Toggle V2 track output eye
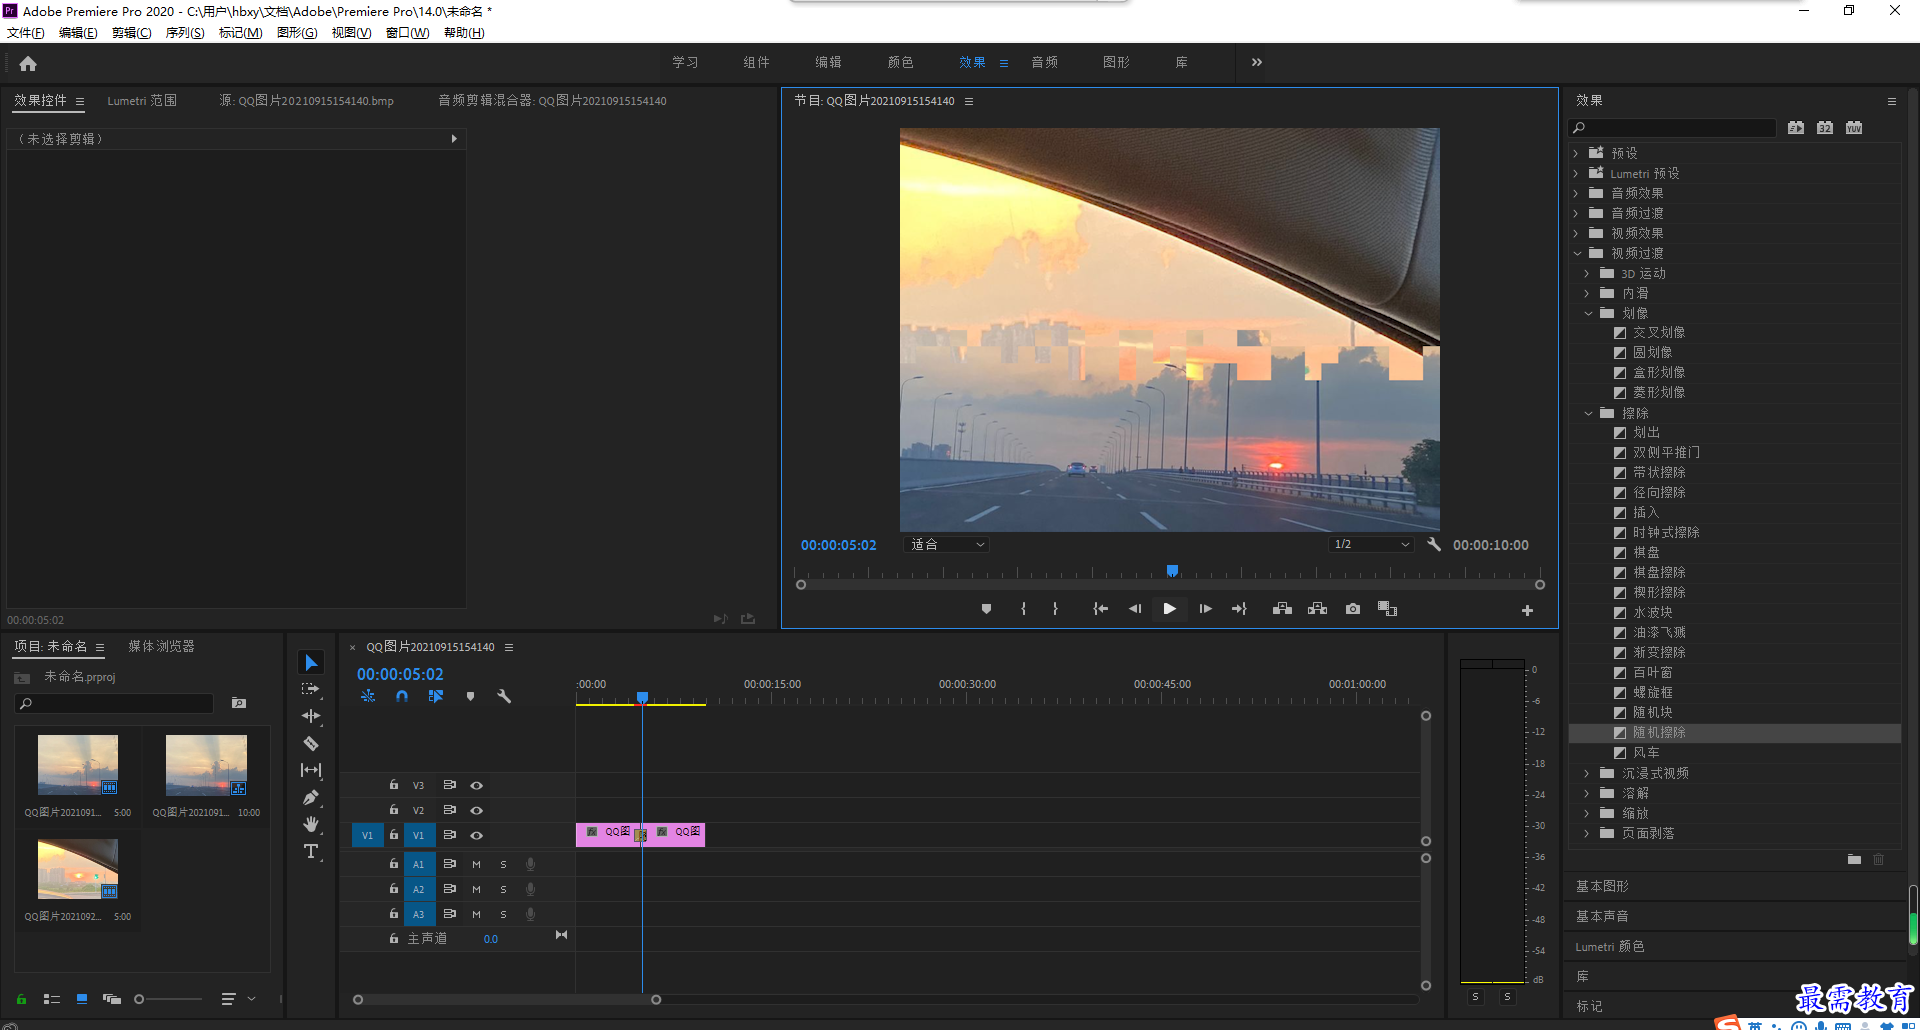This screenshot has width=1920, height=1030. click(x=477, y=810)
